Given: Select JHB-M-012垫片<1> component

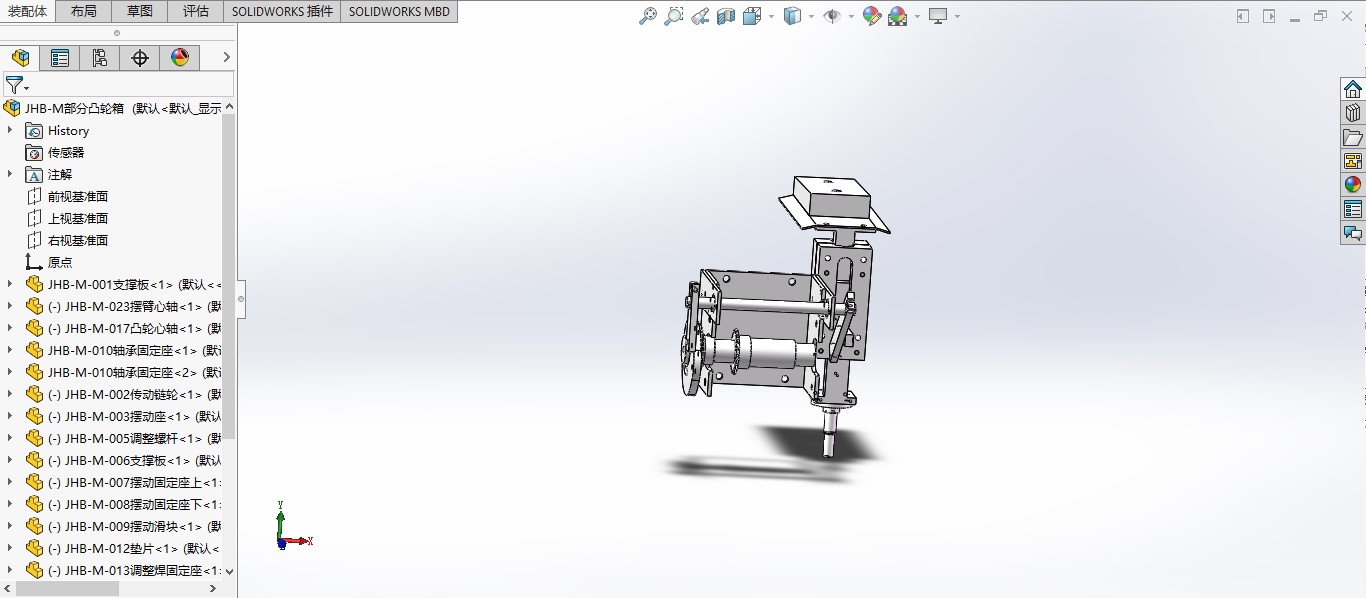Looking at the screenshot, I should (x=124, y=548).
